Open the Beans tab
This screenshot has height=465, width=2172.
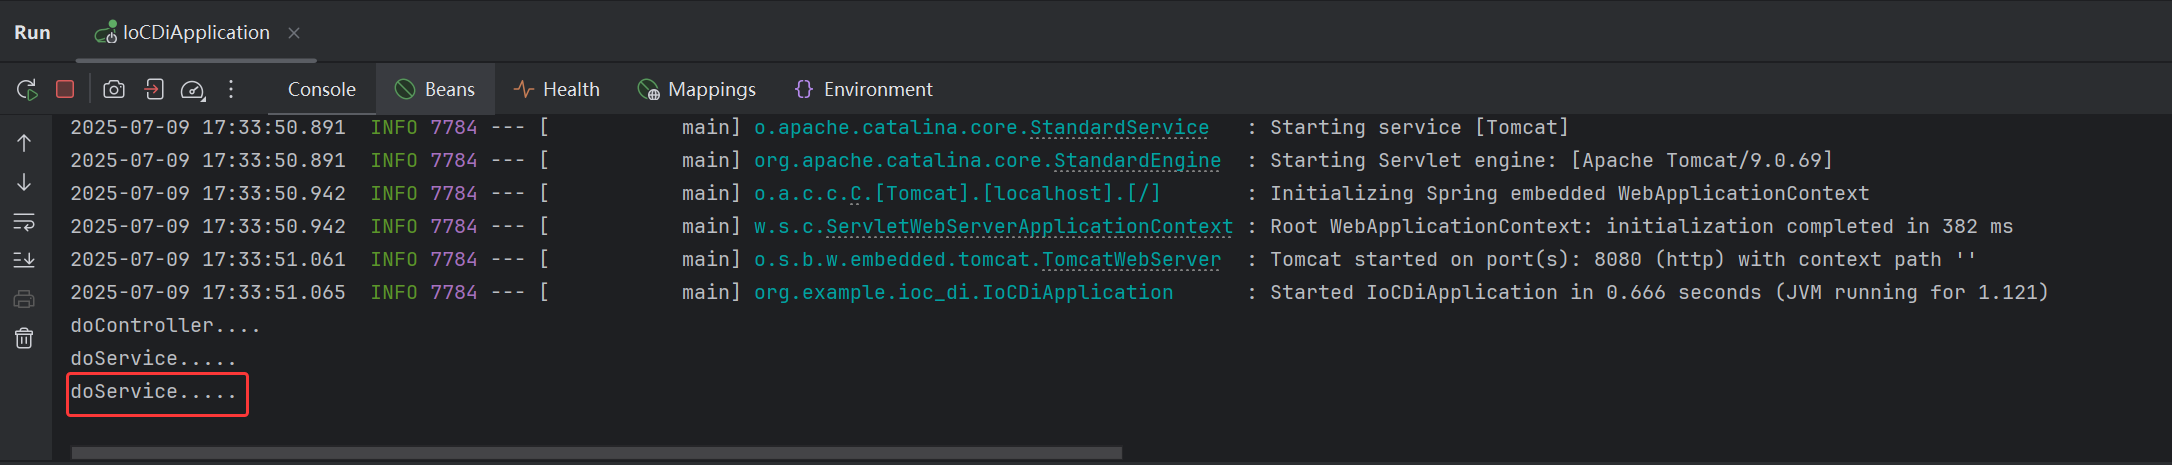435,89
